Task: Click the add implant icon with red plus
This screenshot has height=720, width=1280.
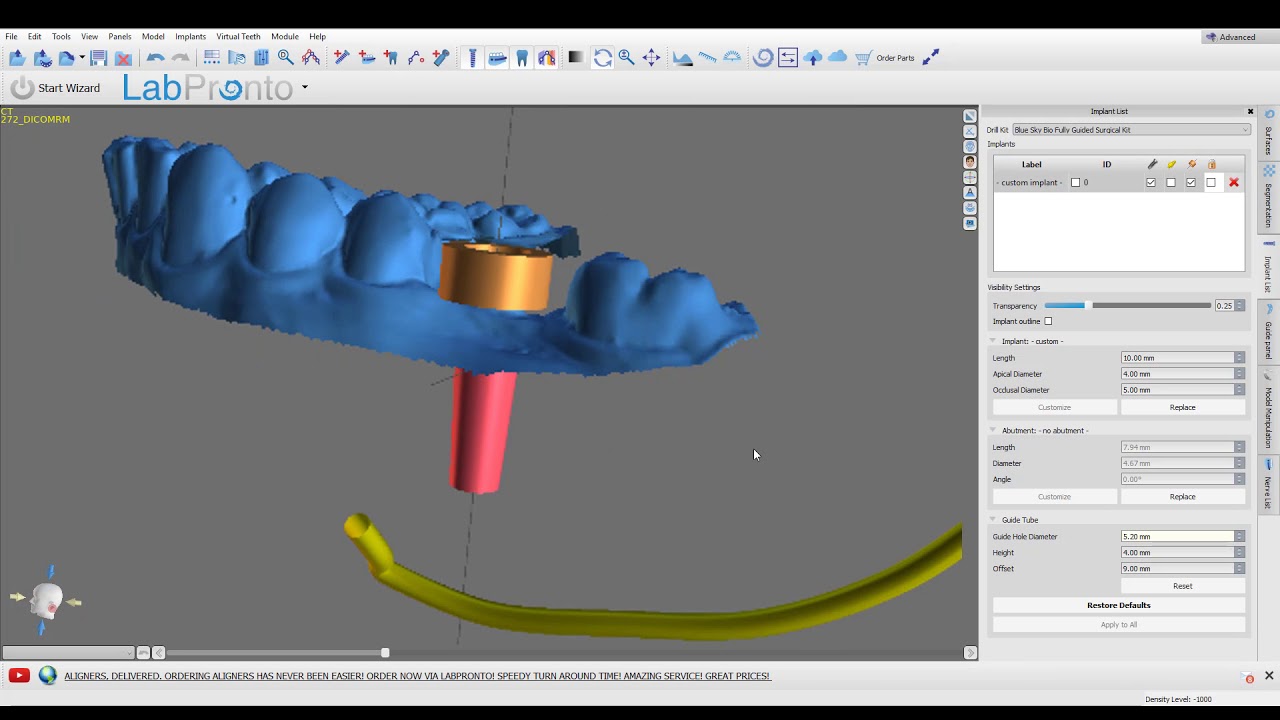Action: coord(341,58)
